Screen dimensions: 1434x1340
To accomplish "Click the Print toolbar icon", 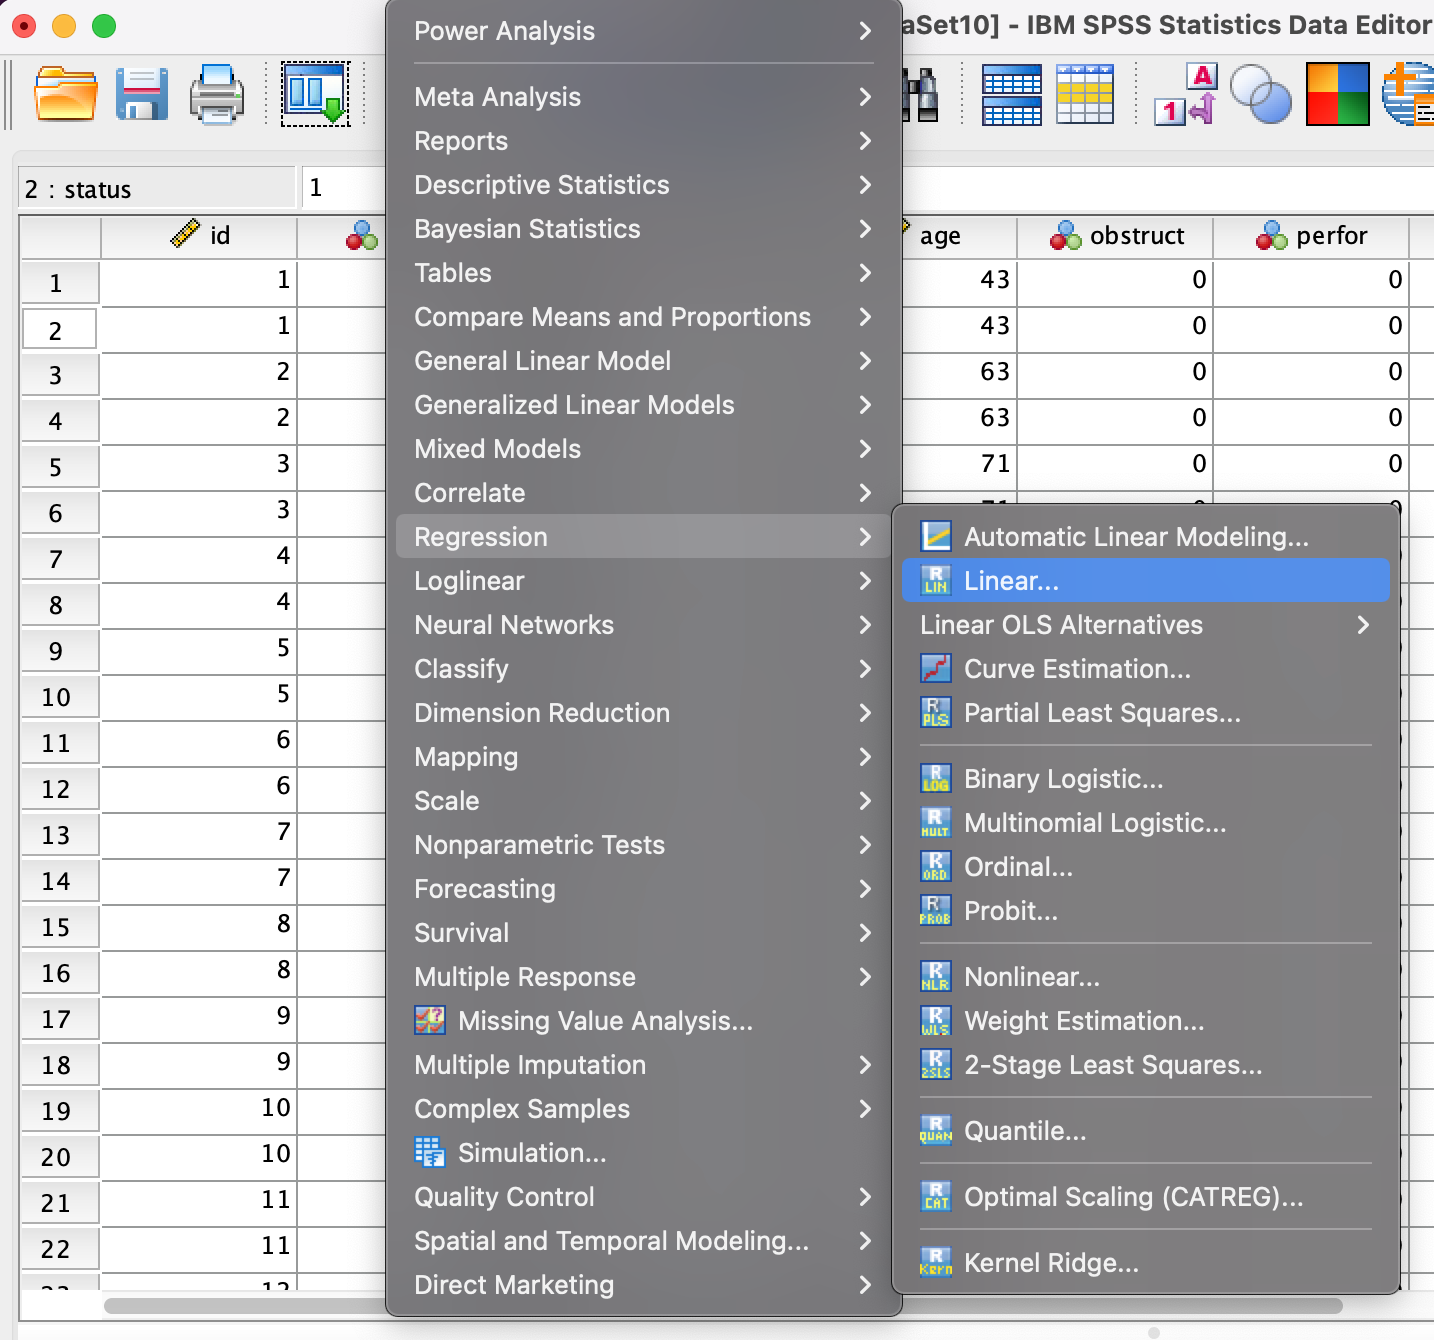I will 217,95.
